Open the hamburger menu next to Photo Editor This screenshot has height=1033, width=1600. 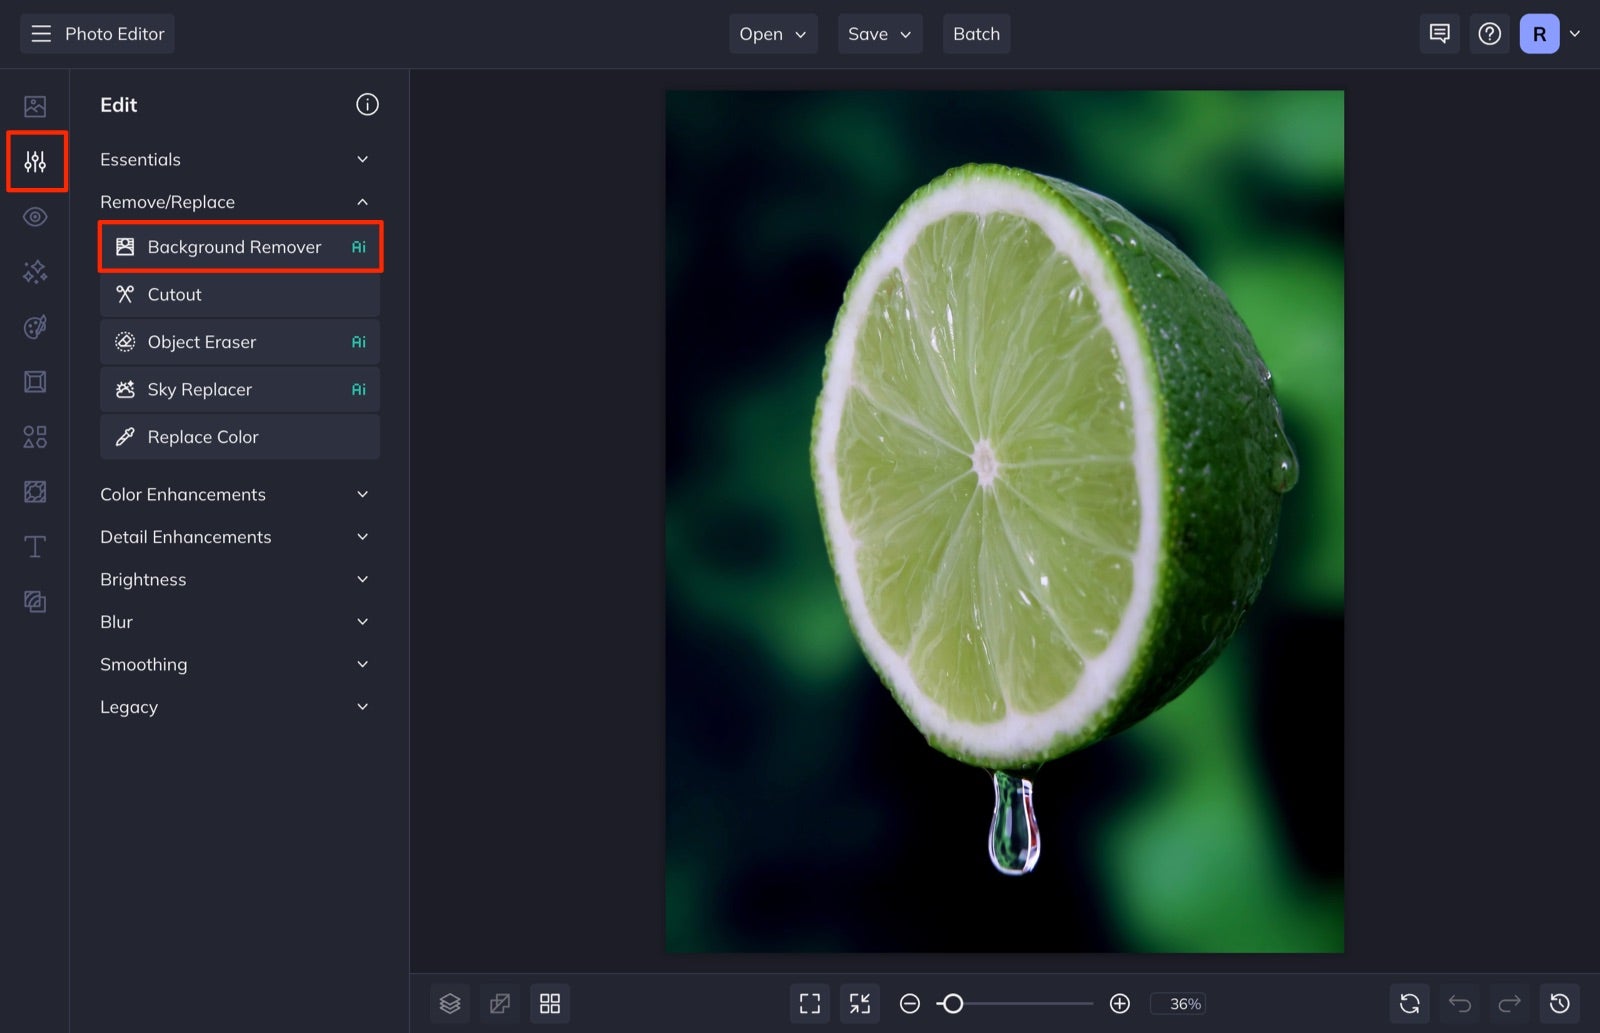[x=41, y=33]
